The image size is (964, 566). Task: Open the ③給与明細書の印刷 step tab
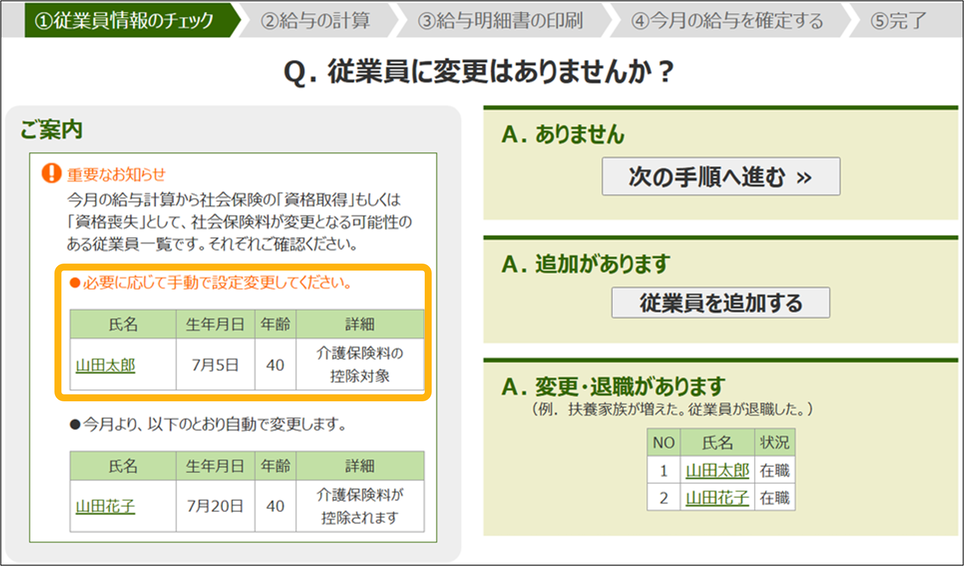coord(500,20)
